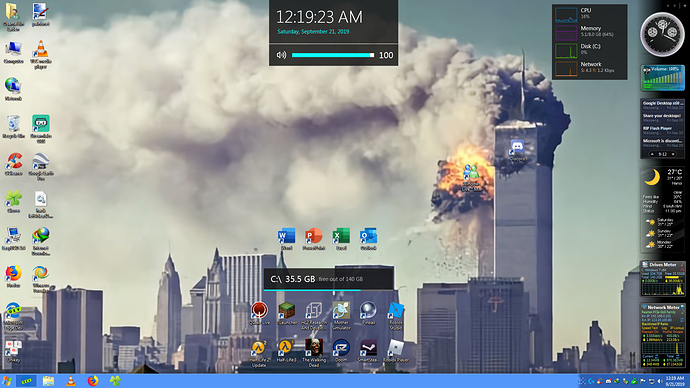Viewport: 690px width, 388px height.
Task: Go to previous feed headlines page
Action: (x=652, y=154)
